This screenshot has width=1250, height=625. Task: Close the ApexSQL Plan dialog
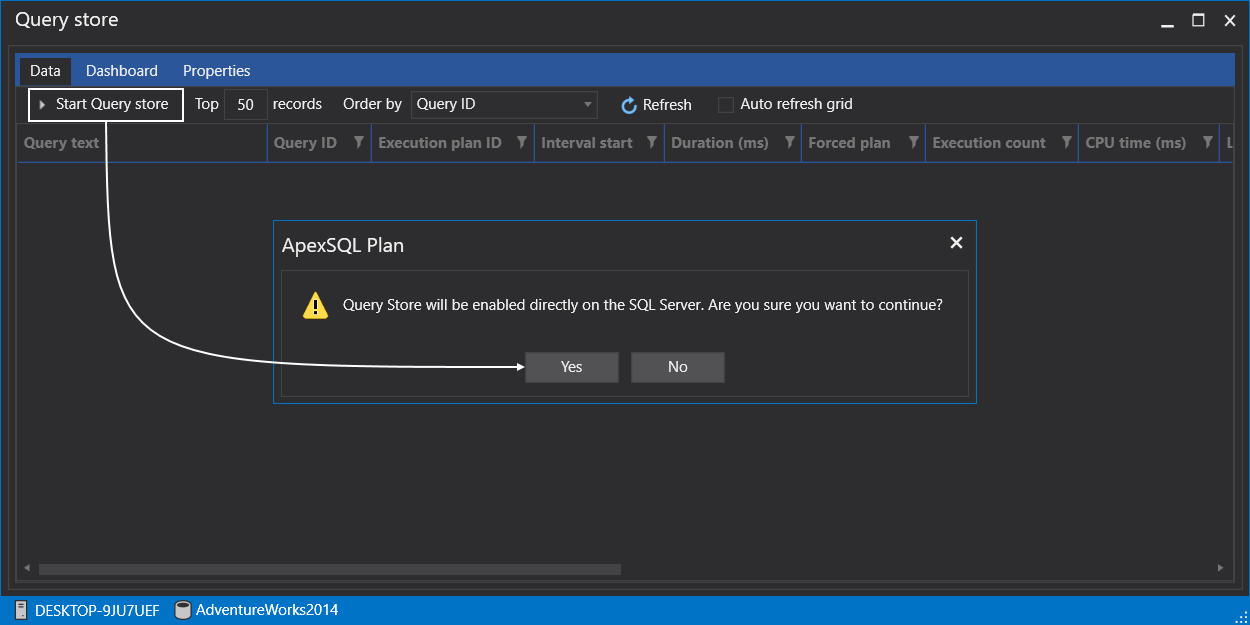956,243
